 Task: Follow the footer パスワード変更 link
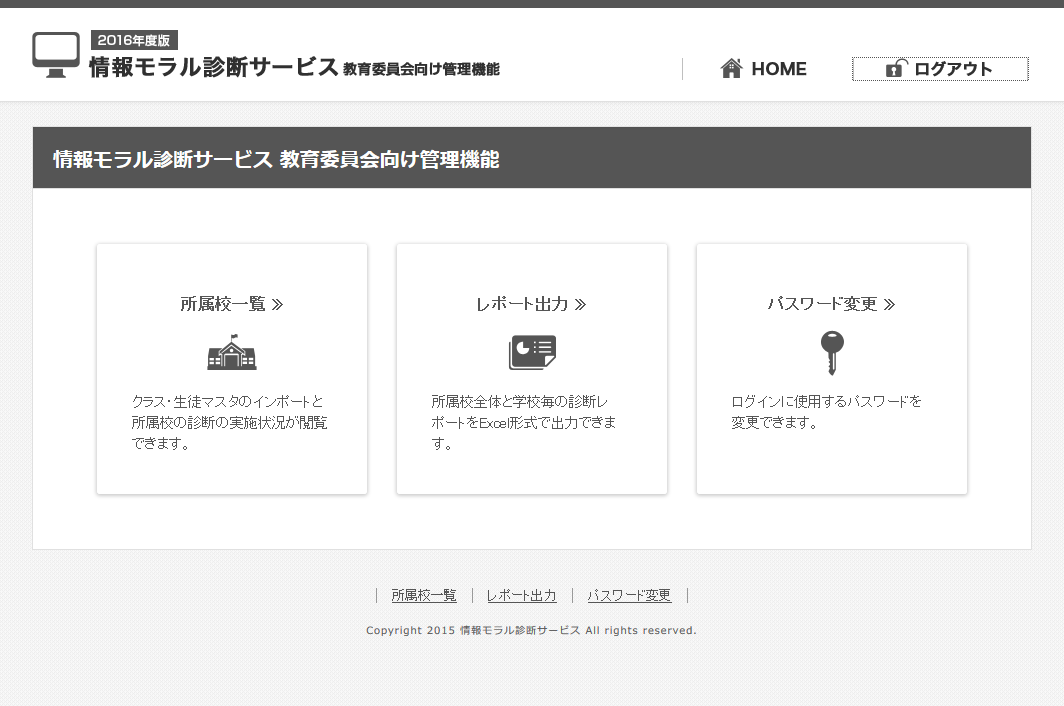click(629, 595)
